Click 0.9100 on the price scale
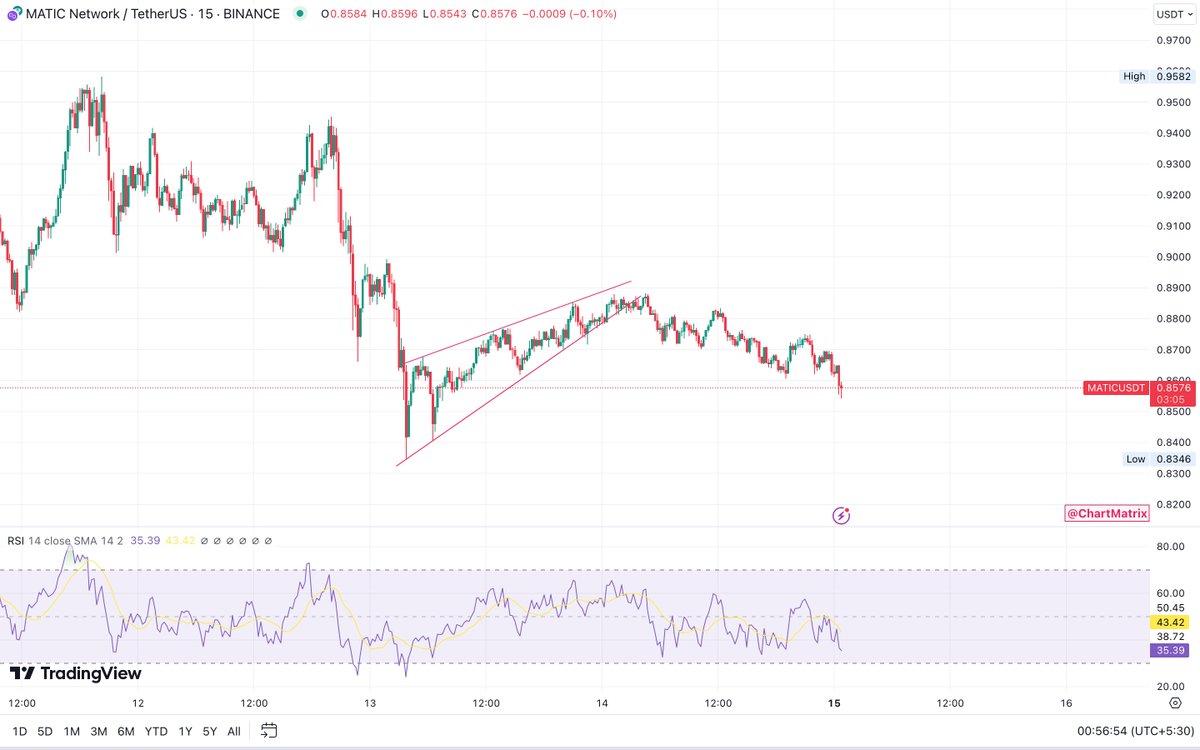Viewport: 1200px width, 750px height. click(x=1173, y=226)
